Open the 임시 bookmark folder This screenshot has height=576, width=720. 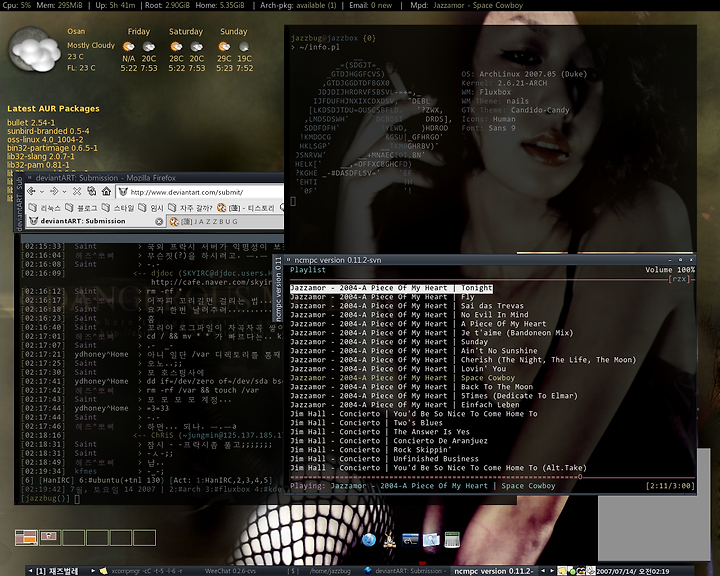coord(152,208)
